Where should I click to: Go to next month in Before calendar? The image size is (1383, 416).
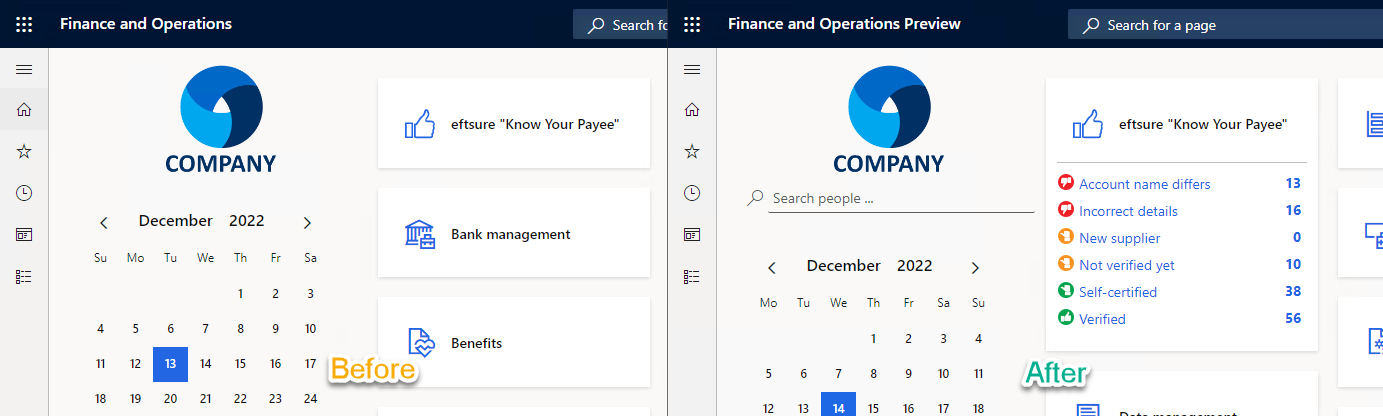307,222
